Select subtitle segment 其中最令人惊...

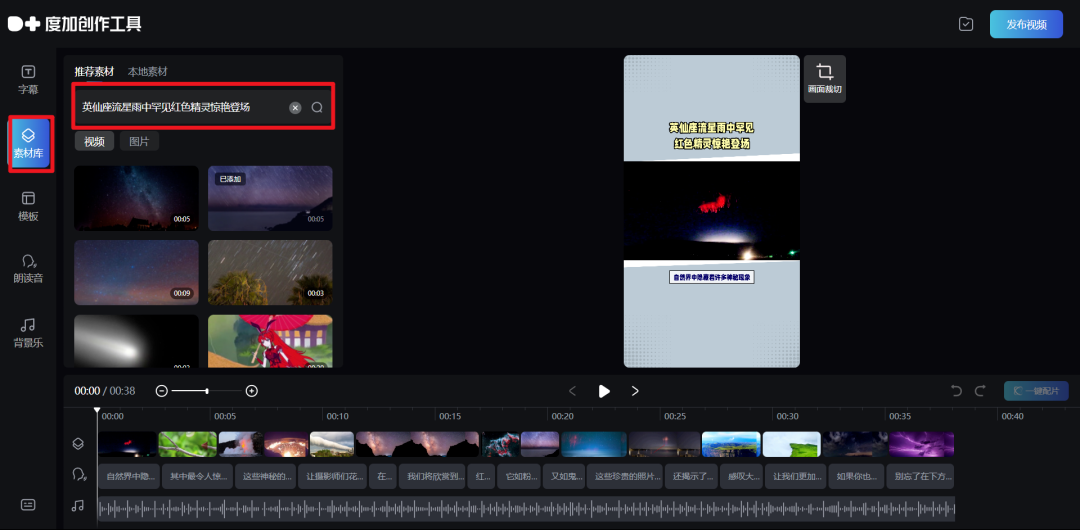pyautogui.click(x=197, y=476)
